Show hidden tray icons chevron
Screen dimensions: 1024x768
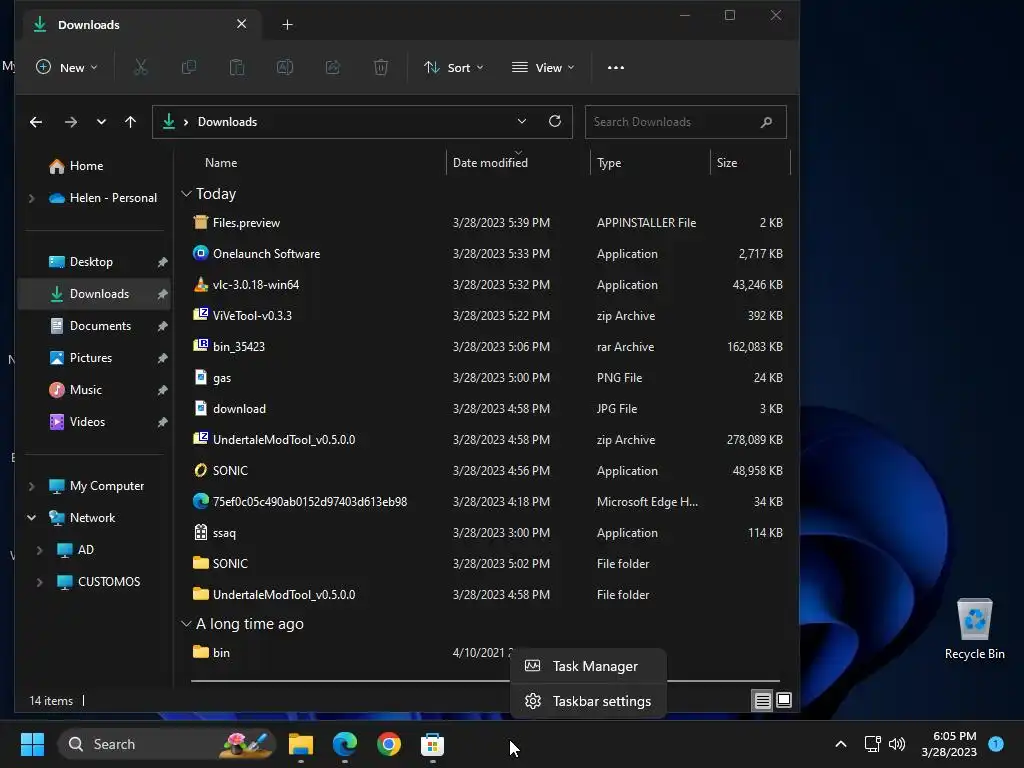click(841, 744)
